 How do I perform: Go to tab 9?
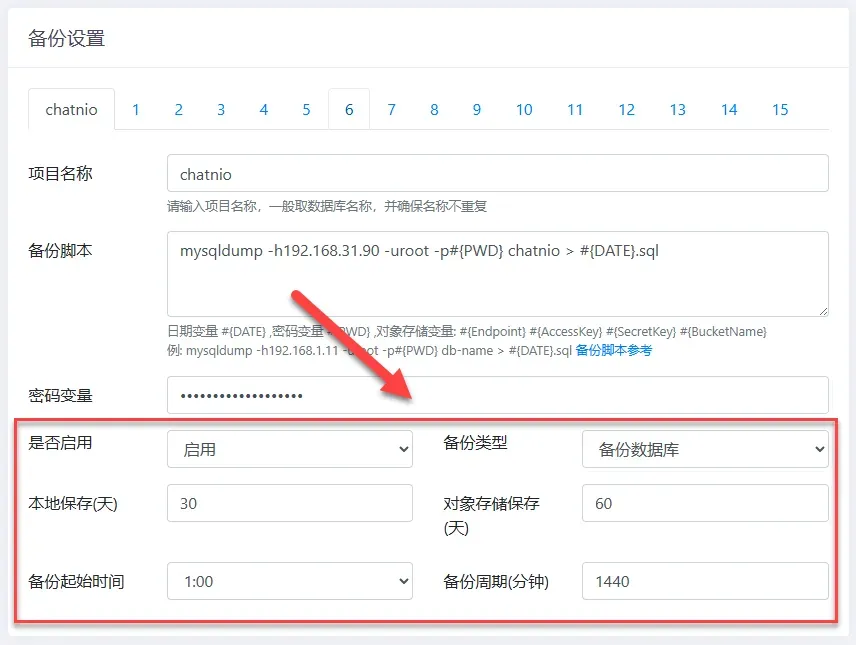[477, 109]
